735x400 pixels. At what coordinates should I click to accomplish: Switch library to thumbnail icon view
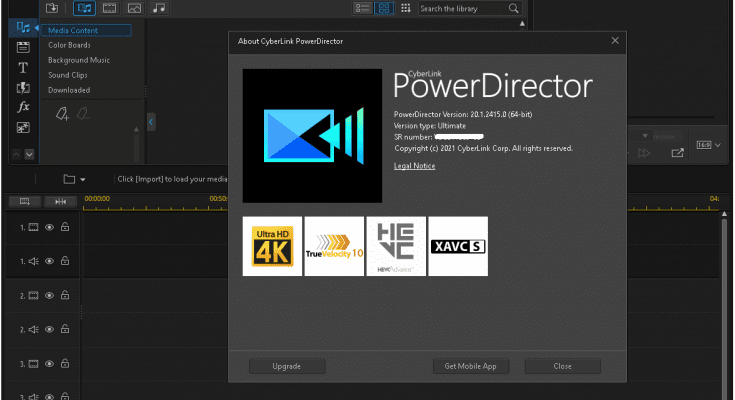click(x=384, y=8)
